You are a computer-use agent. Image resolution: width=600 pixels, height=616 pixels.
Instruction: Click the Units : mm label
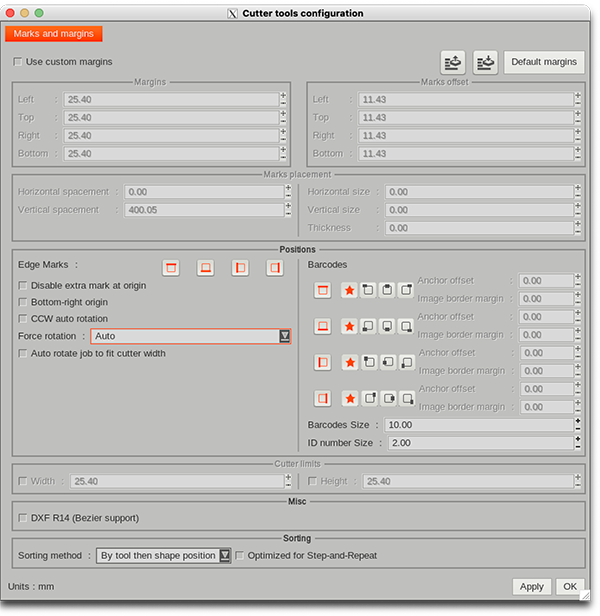click(31, 587)
